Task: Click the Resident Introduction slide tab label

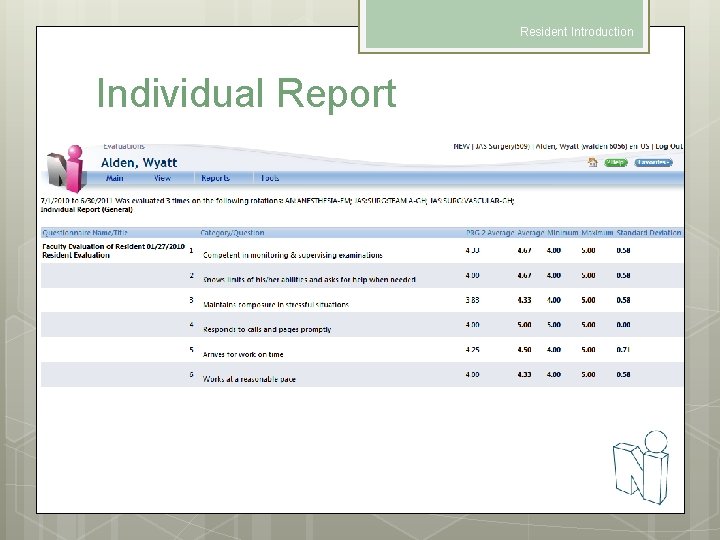Action: click(x=577, y=32)
